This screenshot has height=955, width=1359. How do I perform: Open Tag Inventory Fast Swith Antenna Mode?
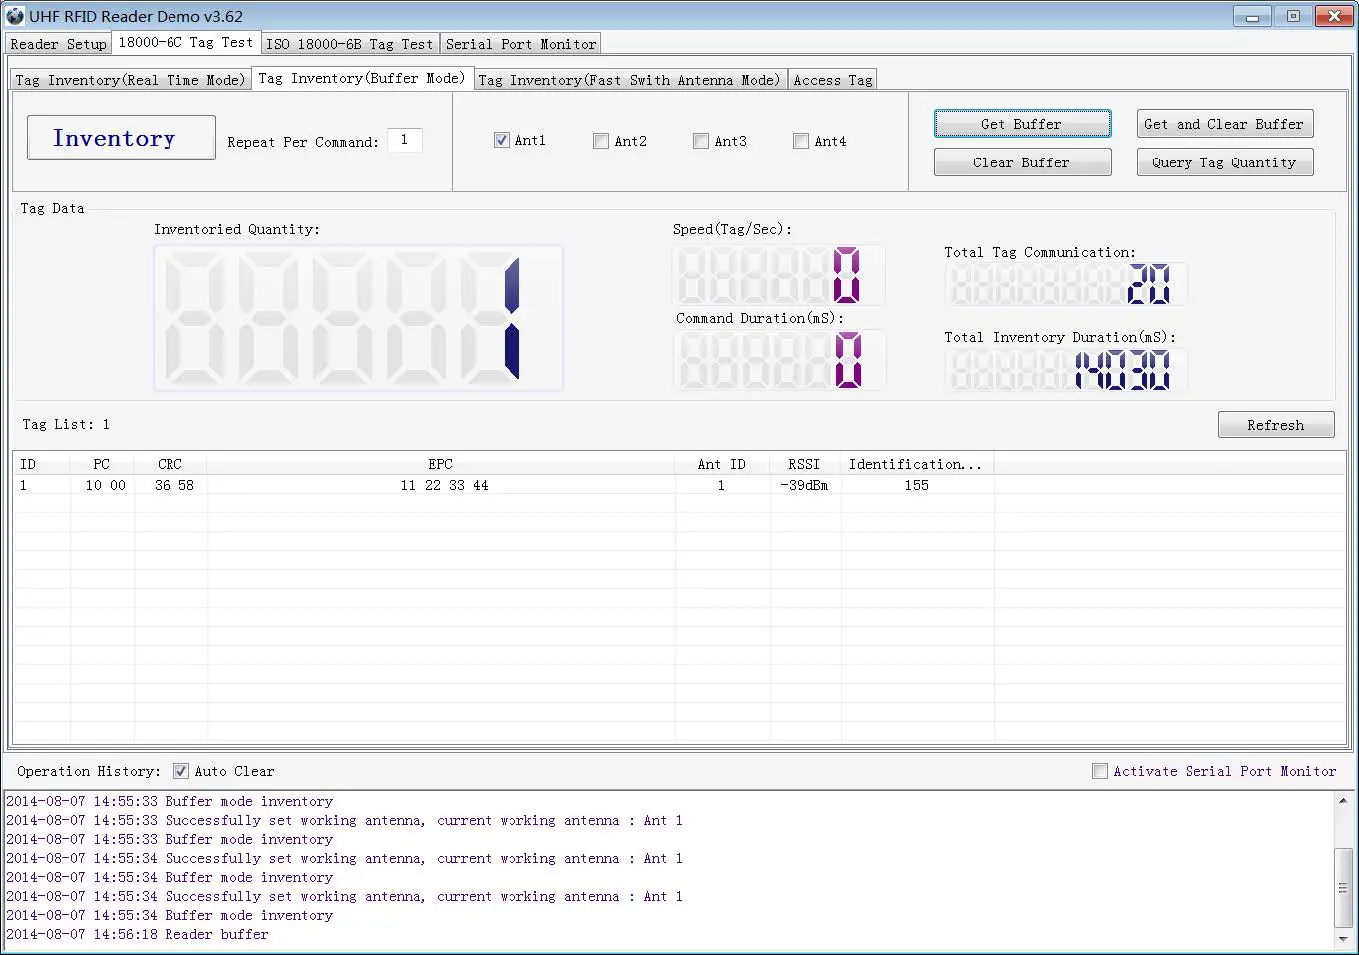tap(630, 79)
